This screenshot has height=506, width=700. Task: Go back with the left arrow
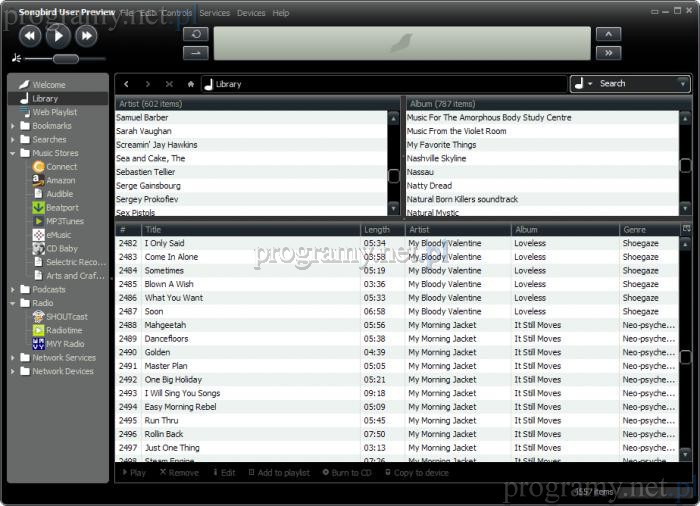[126, 84]
